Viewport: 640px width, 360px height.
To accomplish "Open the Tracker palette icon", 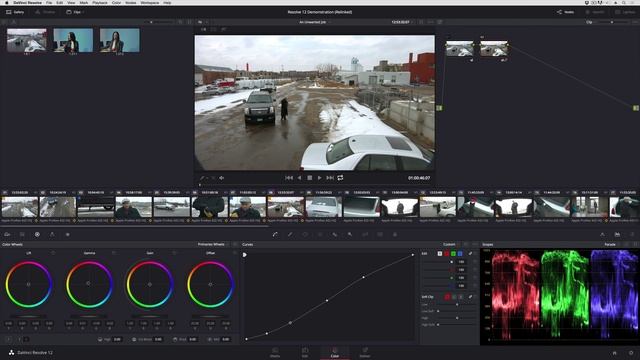I will [x=320, y=235].
